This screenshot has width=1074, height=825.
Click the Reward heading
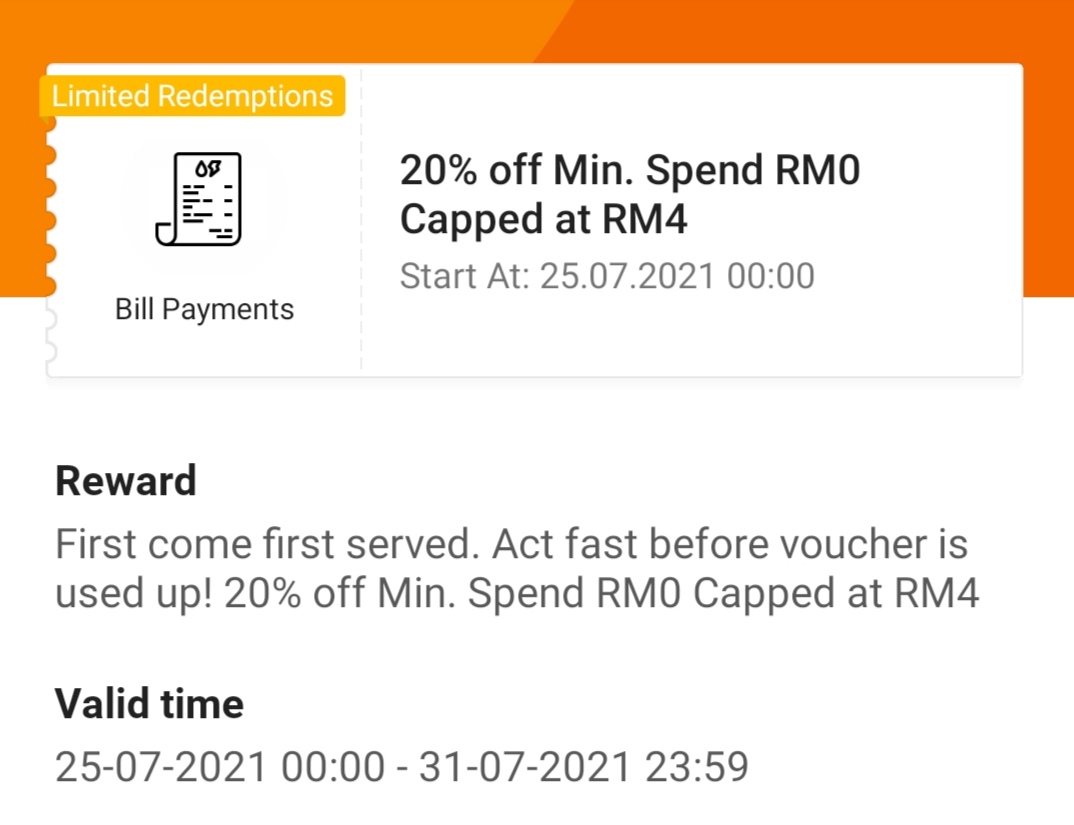pyautogui.click(x=126, y=481)
